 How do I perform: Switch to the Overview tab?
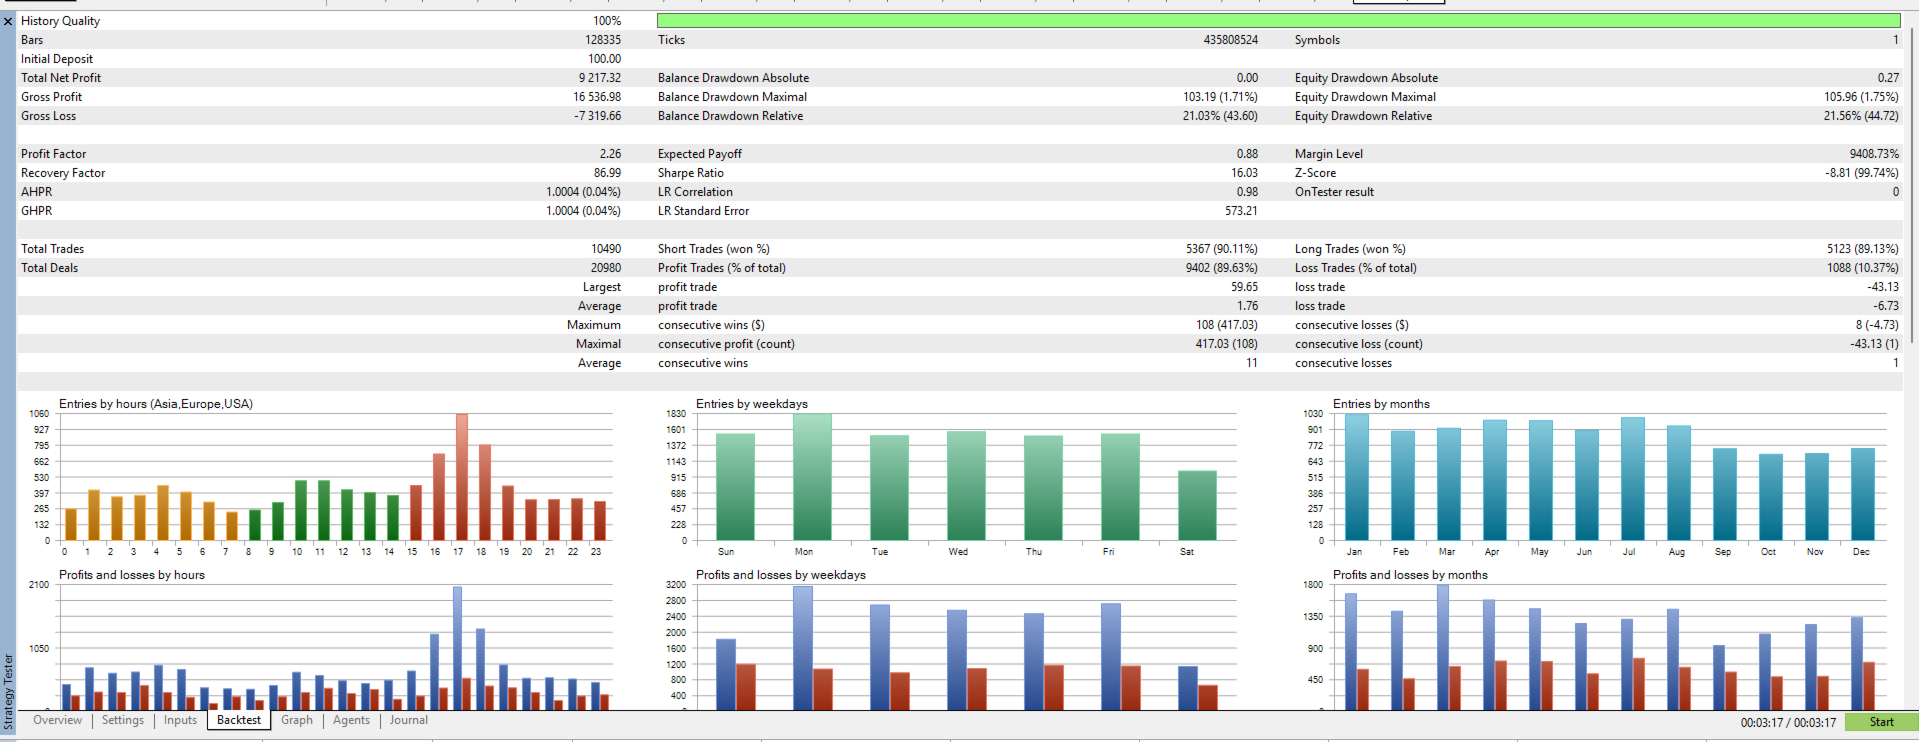click(x=57, y=720)
